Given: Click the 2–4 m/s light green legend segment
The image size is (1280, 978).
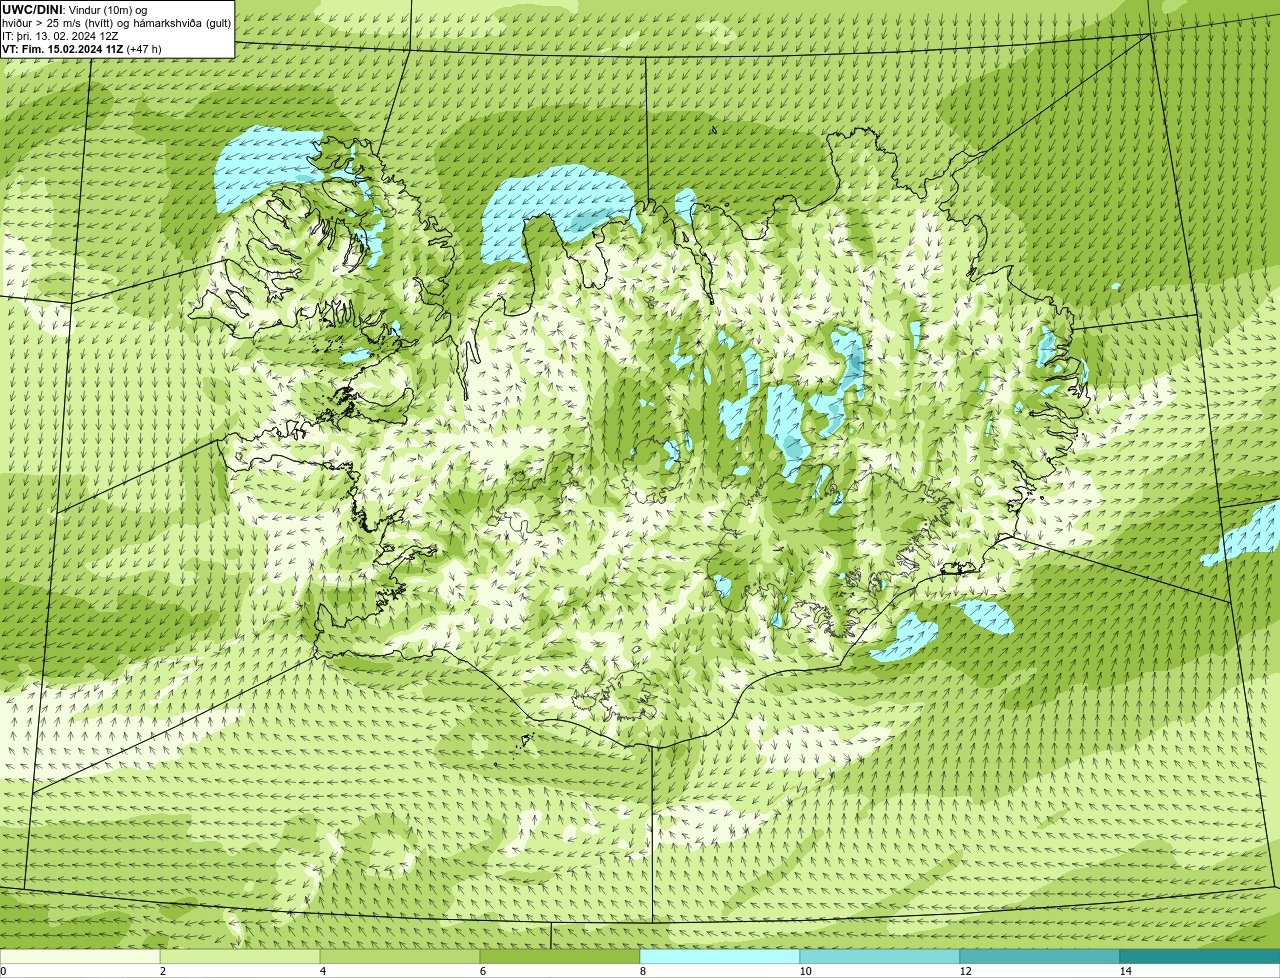Looking at the screenshot, I should (x=240, y=956).
